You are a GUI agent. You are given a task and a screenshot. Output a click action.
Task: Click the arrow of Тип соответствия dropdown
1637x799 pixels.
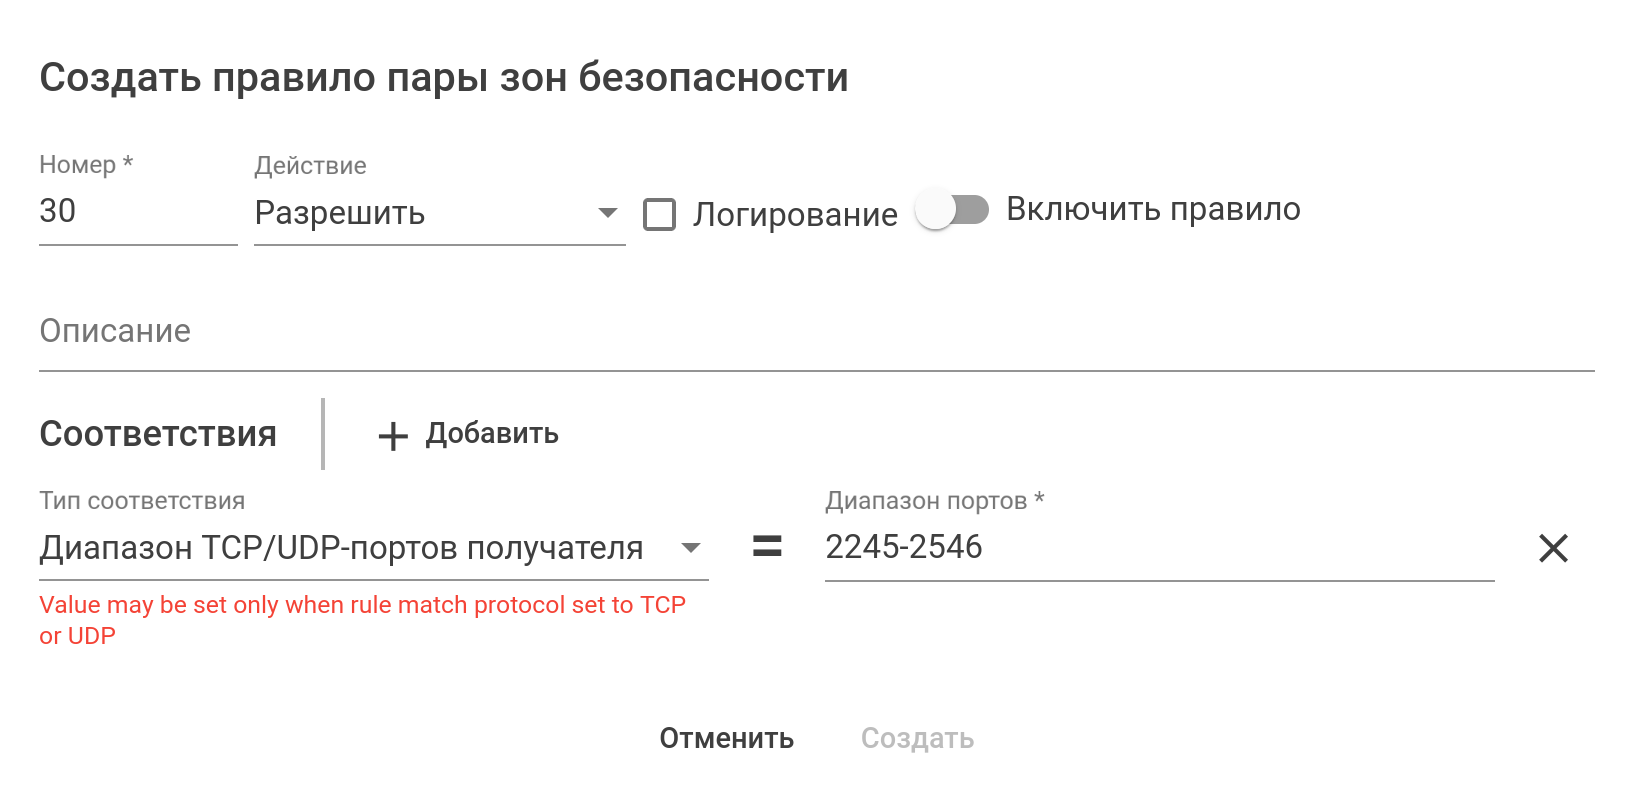point(690,548)
